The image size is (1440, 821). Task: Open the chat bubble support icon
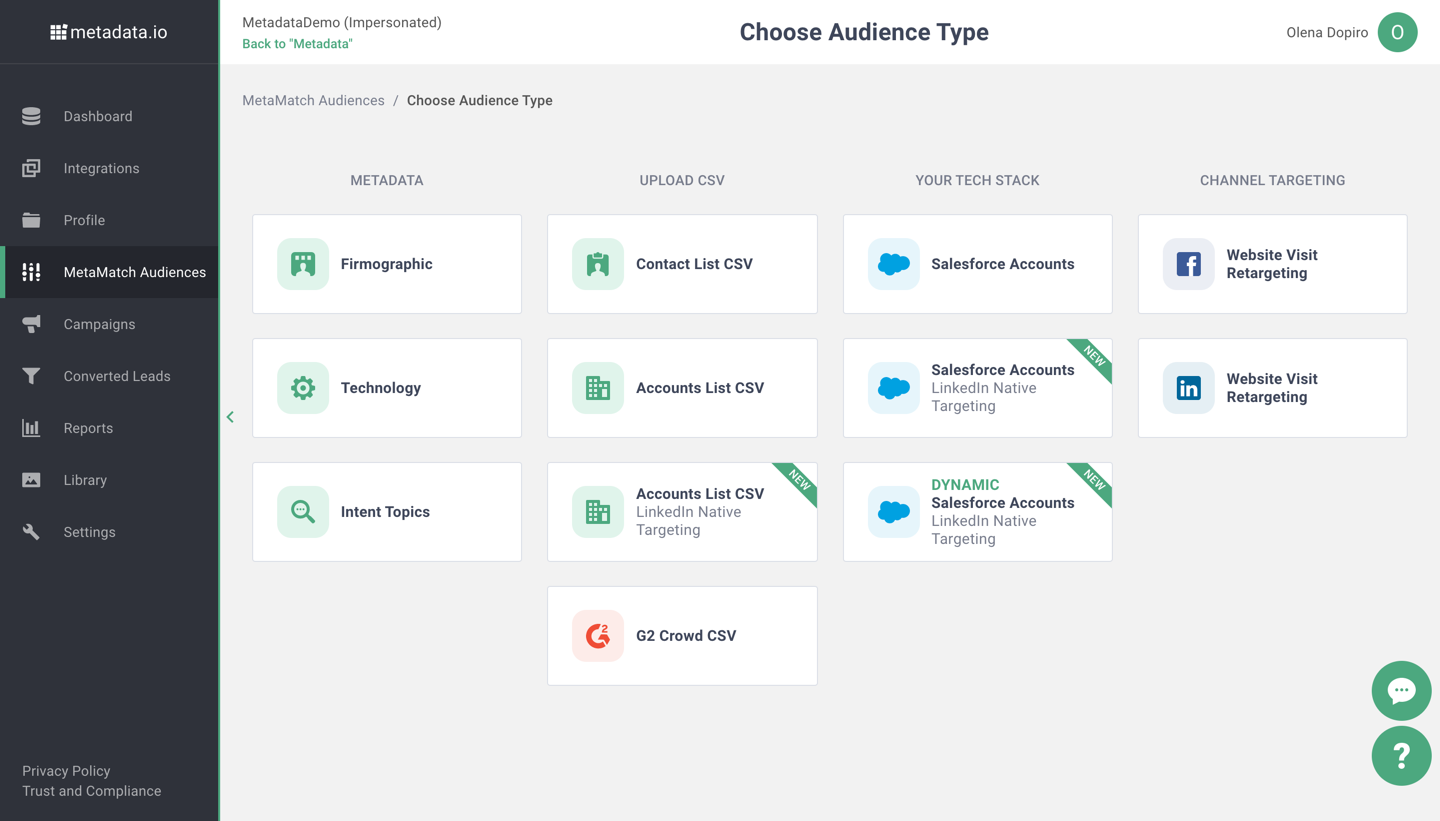point(1401,690)
